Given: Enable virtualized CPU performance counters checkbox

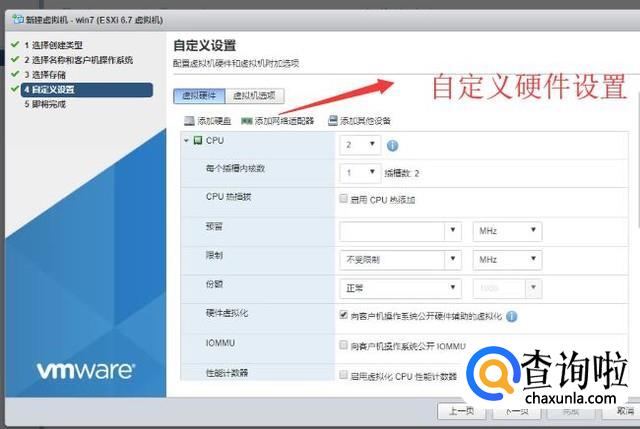Looking at the screenshot, I should [x=343, y=375].
